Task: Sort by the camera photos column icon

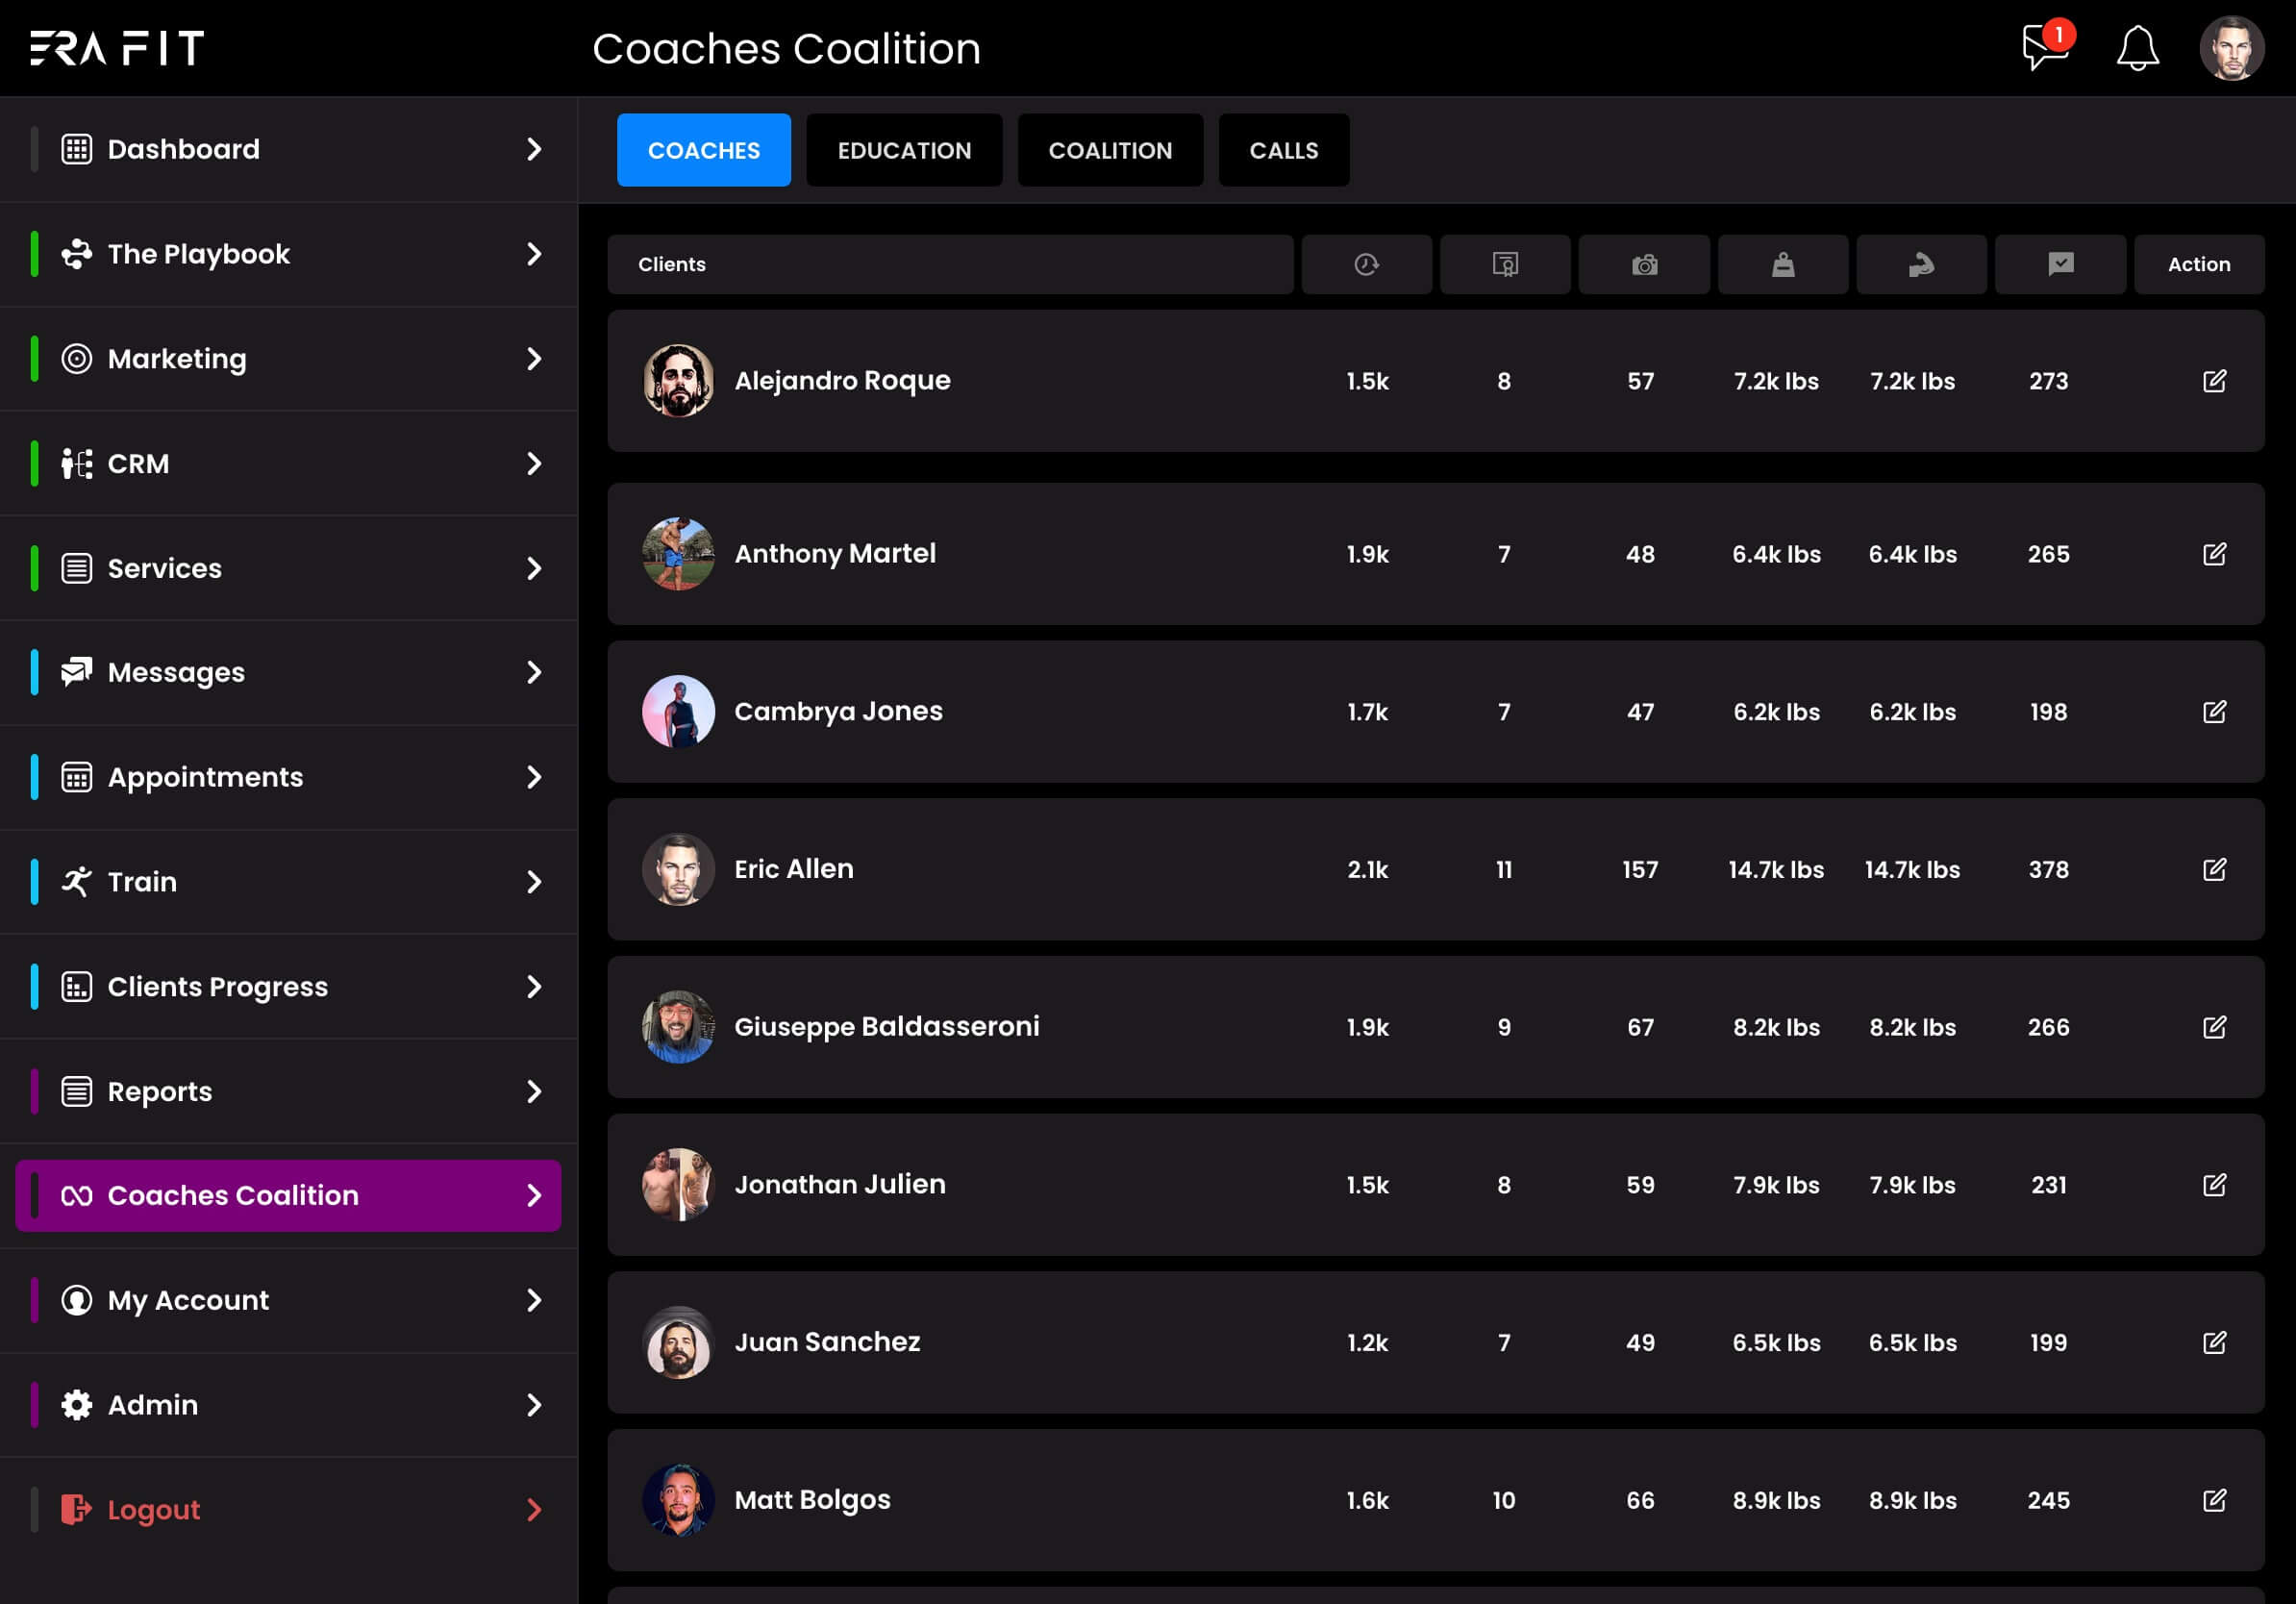Action: point(1644,264)
